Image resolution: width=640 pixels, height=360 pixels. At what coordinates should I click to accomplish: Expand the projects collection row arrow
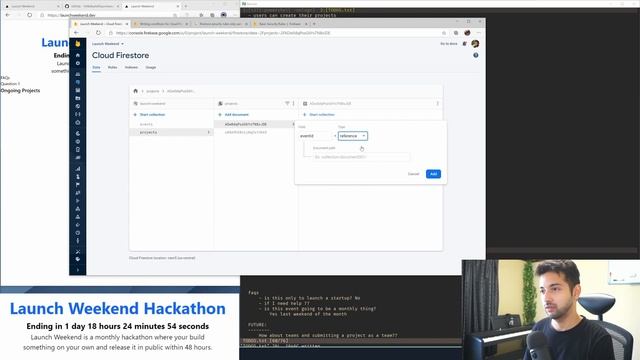(209, 132)
